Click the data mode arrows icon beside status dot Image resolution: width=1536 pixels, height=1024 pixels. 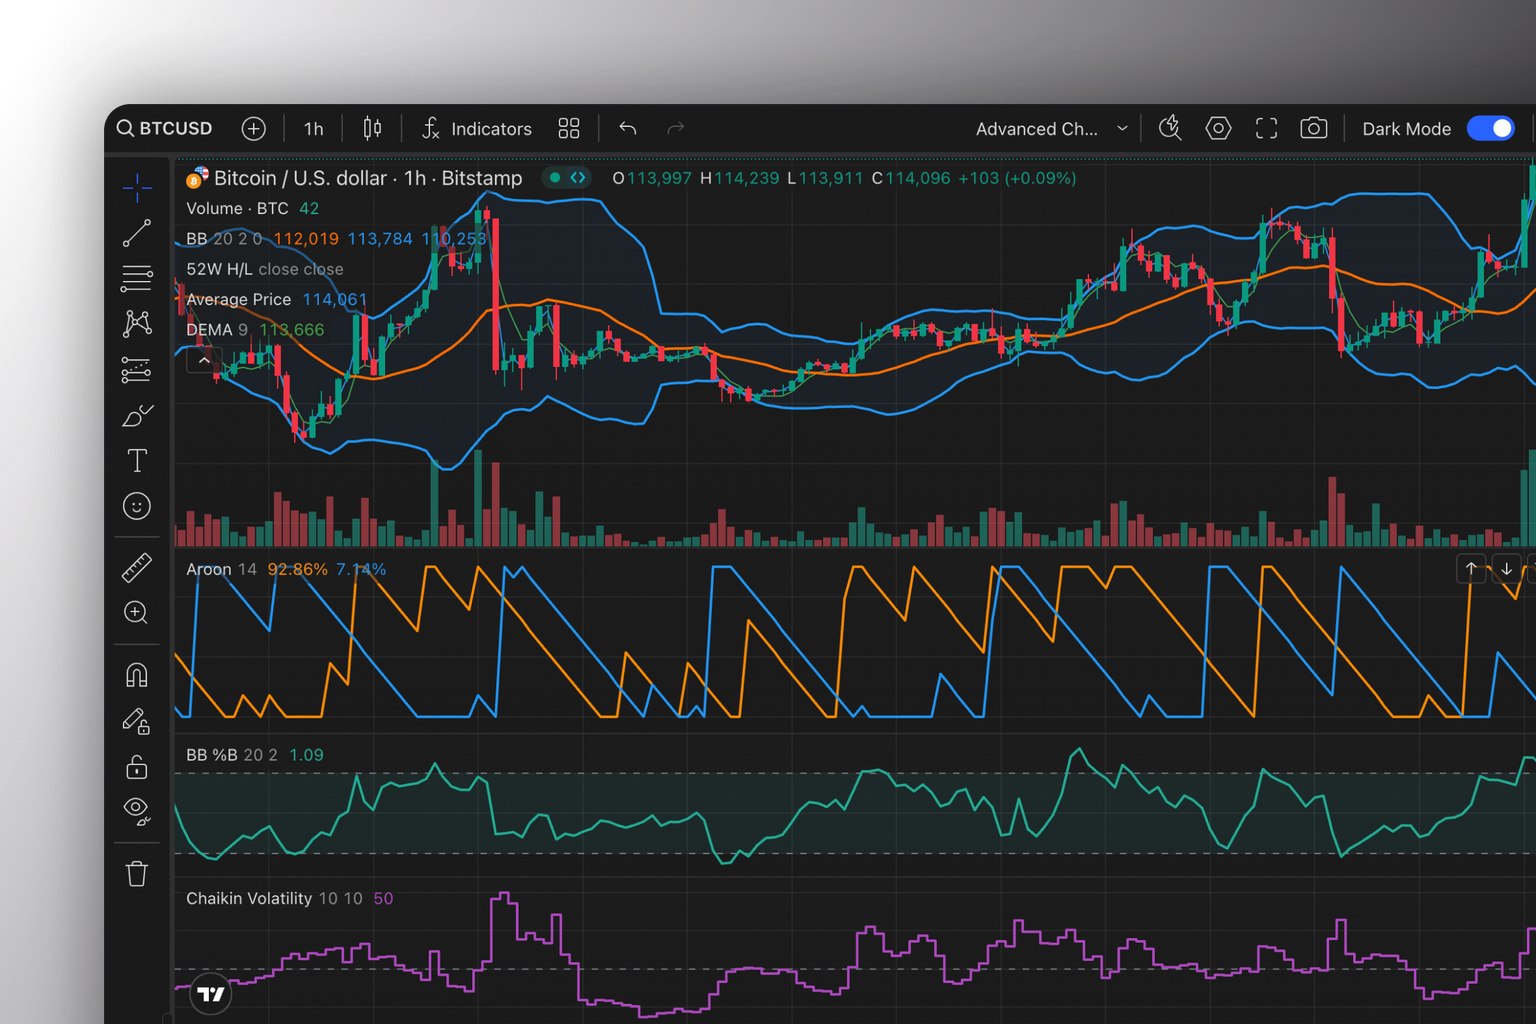coord(578,178)
